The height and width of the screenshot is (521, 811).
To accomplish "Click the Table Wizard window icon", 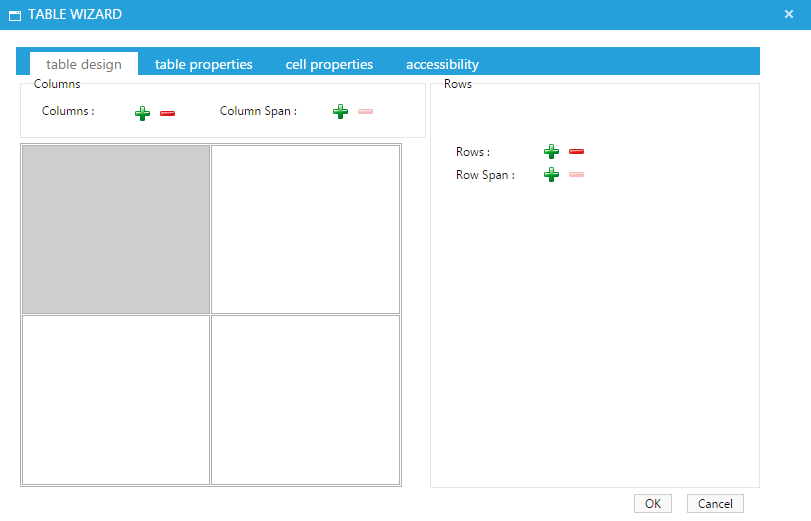I will [x=15, y=15].
